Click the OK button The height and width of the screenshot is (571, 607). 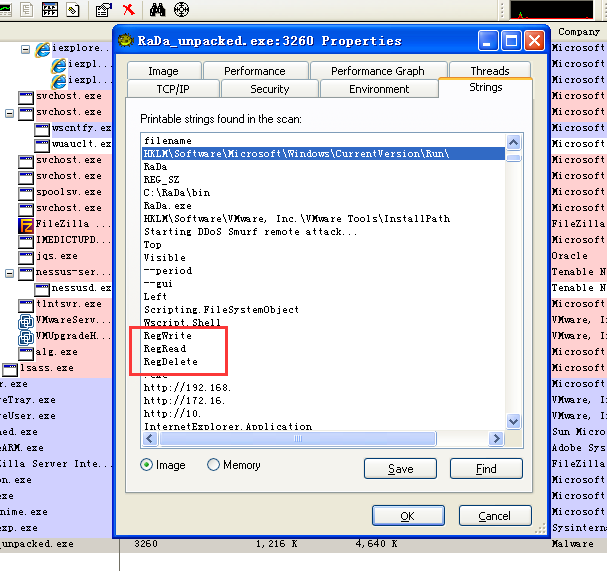click(408, 516)
